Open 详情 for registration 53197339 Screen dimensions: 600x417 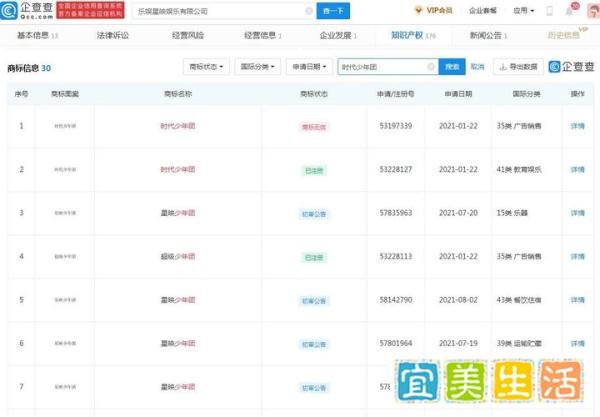pyautogui.click(x=577, y=126)
